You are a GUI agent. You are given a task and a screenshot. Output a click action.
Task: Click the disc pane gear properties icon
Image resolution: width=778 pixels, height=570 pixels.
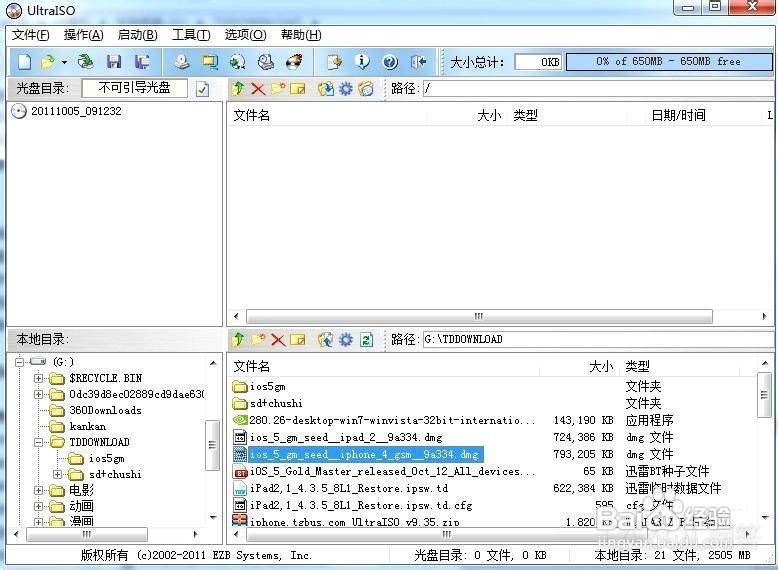click(x=345, y=89)
